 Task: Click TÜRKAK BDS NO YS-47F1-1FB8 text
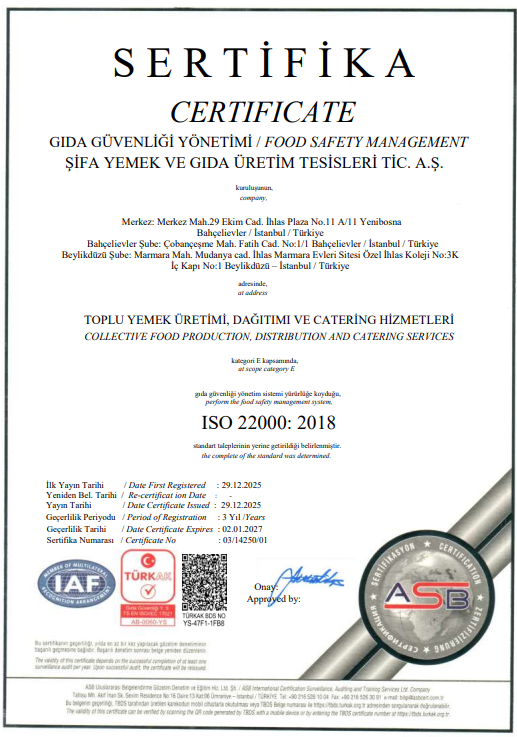[x=204, y=619]
